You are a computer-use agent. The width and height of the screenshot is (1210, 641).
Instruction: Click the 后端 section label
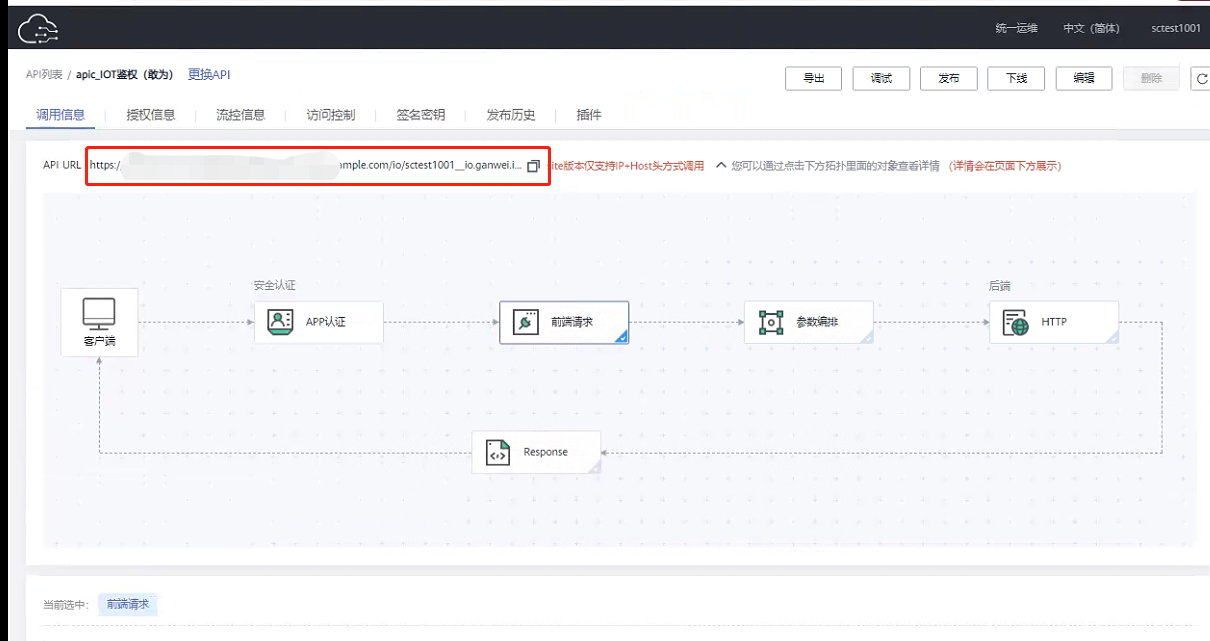1000,285
